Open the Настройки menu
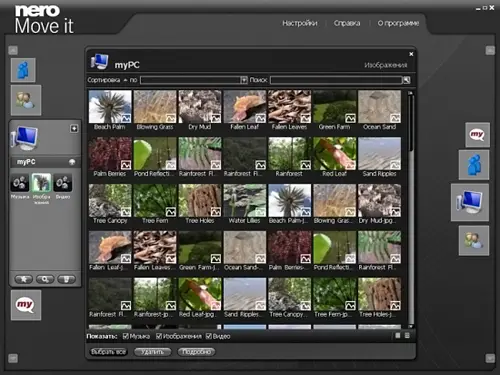 (x=300, y=23)
